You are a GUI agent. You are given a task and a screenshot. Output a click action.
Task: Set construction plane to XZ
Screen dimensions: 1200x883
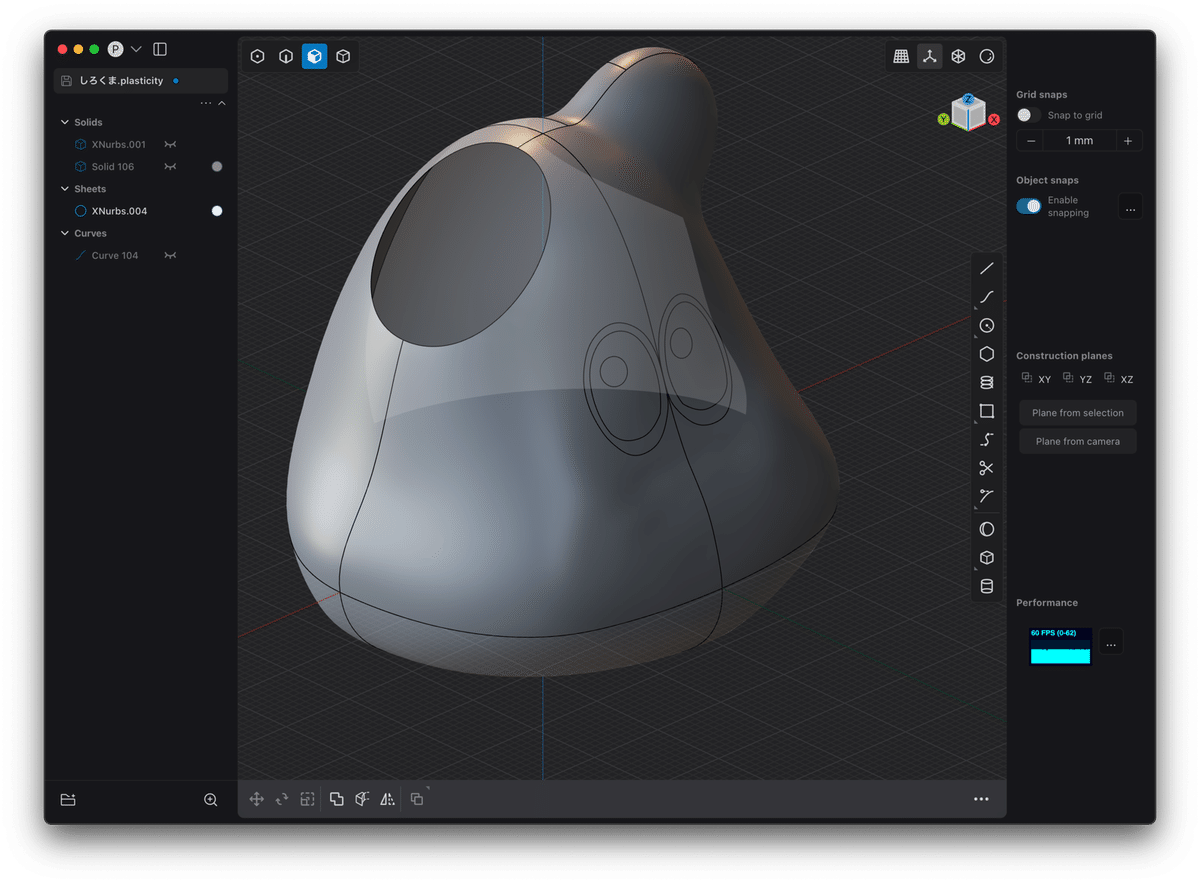[x=1119, y=379]
